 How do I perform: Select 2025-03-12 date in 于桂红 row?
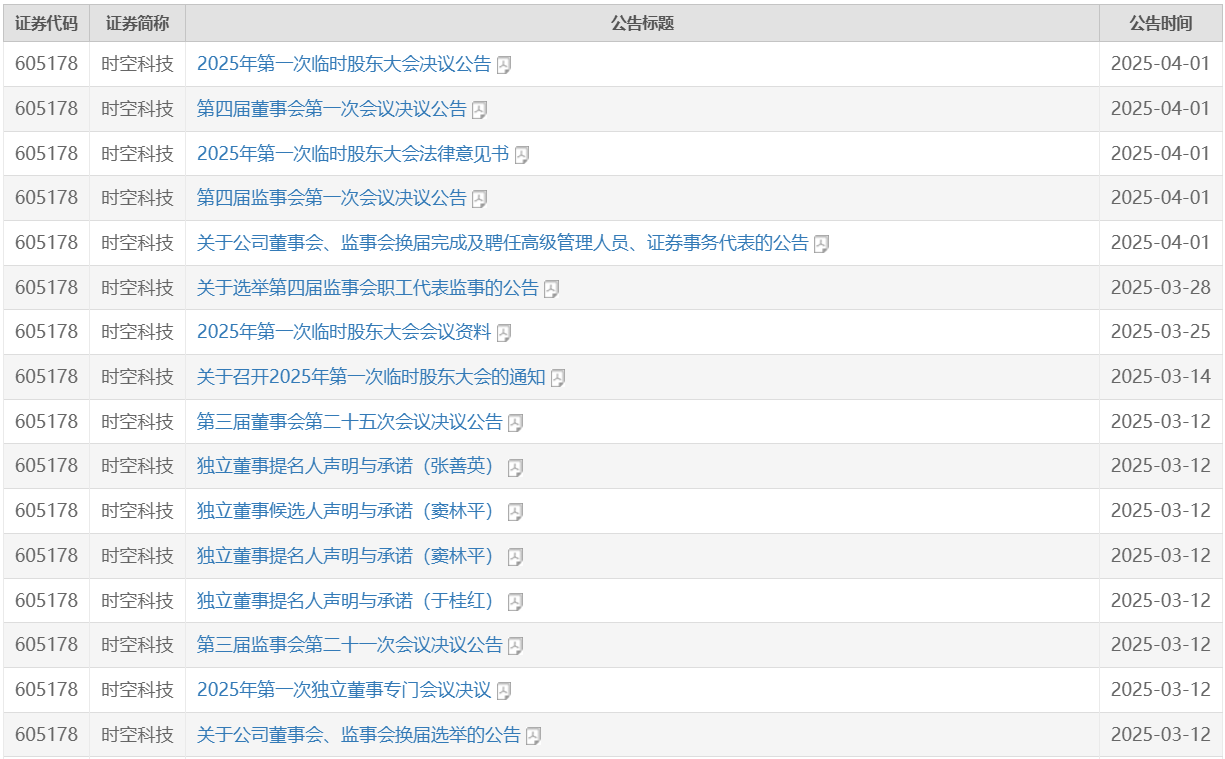tap(1160, 601)
